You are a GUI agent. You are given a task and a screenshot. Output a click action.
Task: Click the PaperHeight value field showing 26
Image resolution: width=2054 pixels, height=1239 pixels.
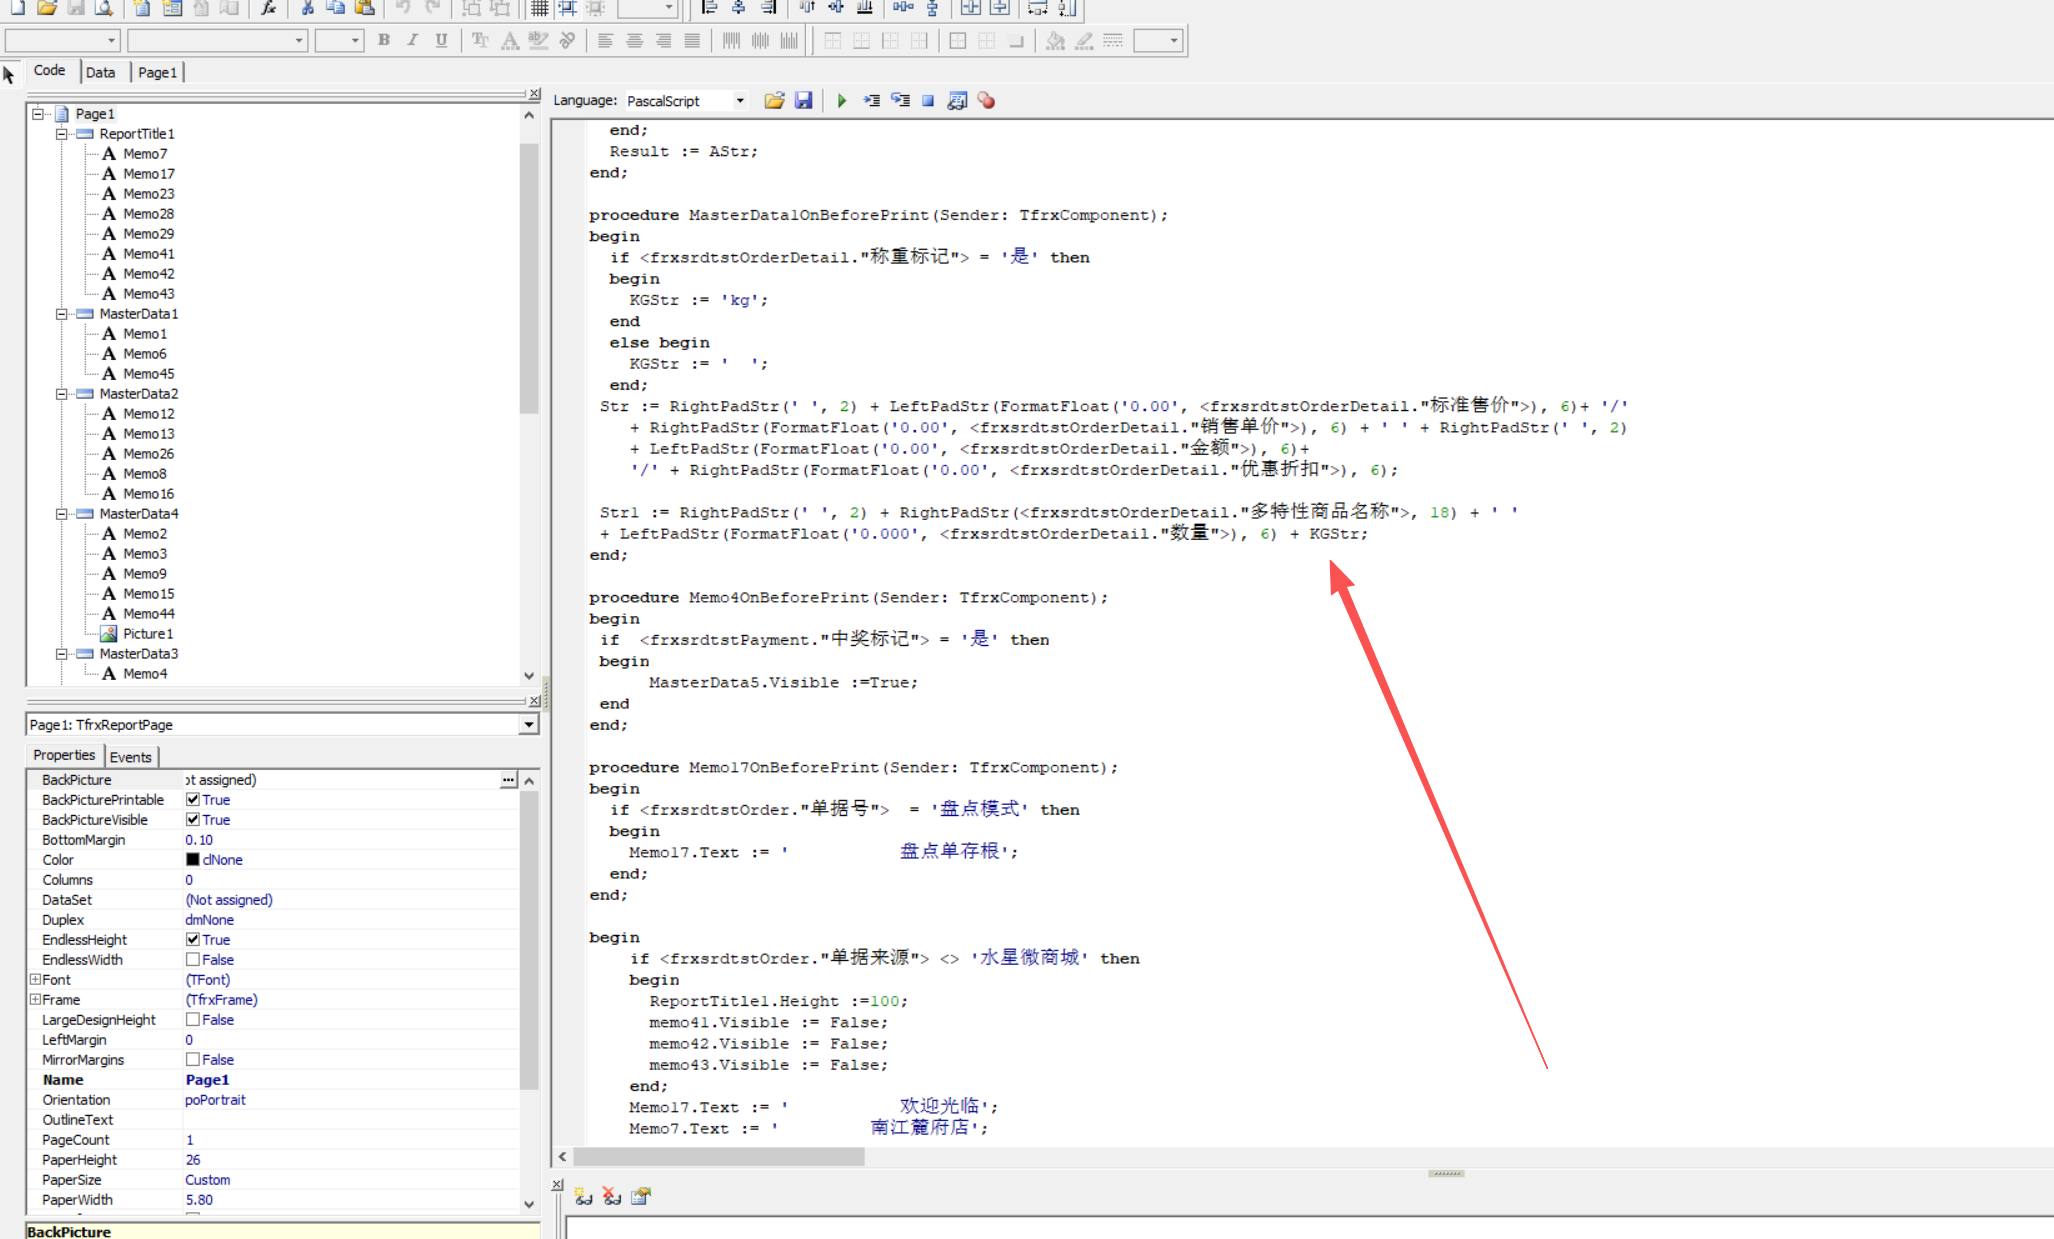point(350,1160)
